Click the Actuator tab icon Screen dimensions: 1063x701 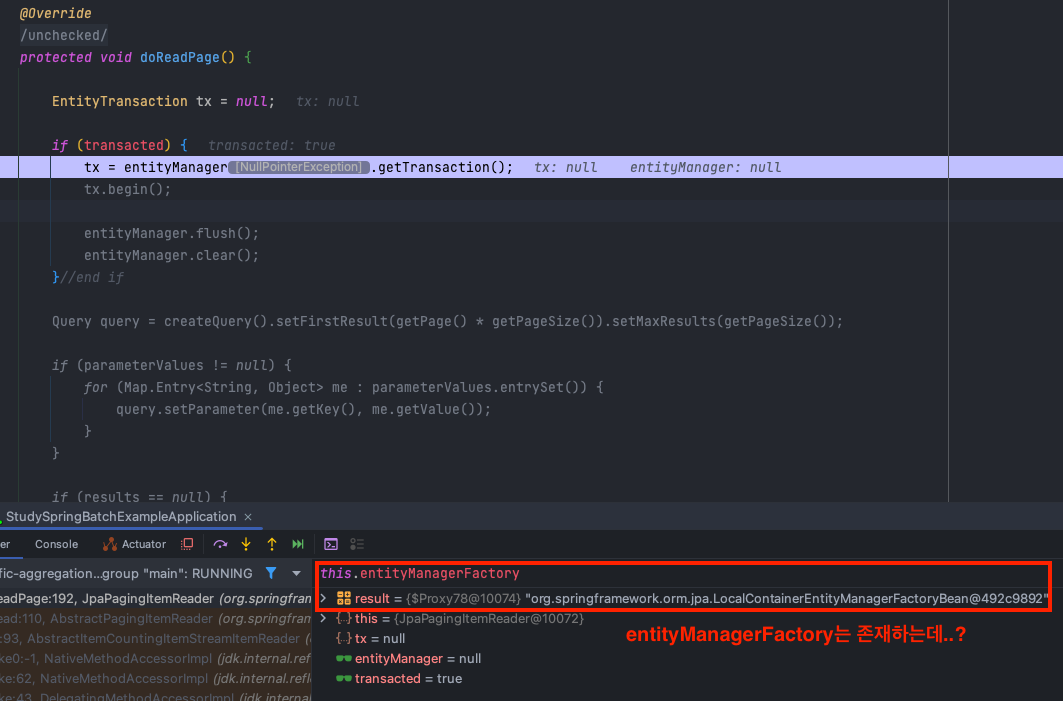click(x=109, y=544)
